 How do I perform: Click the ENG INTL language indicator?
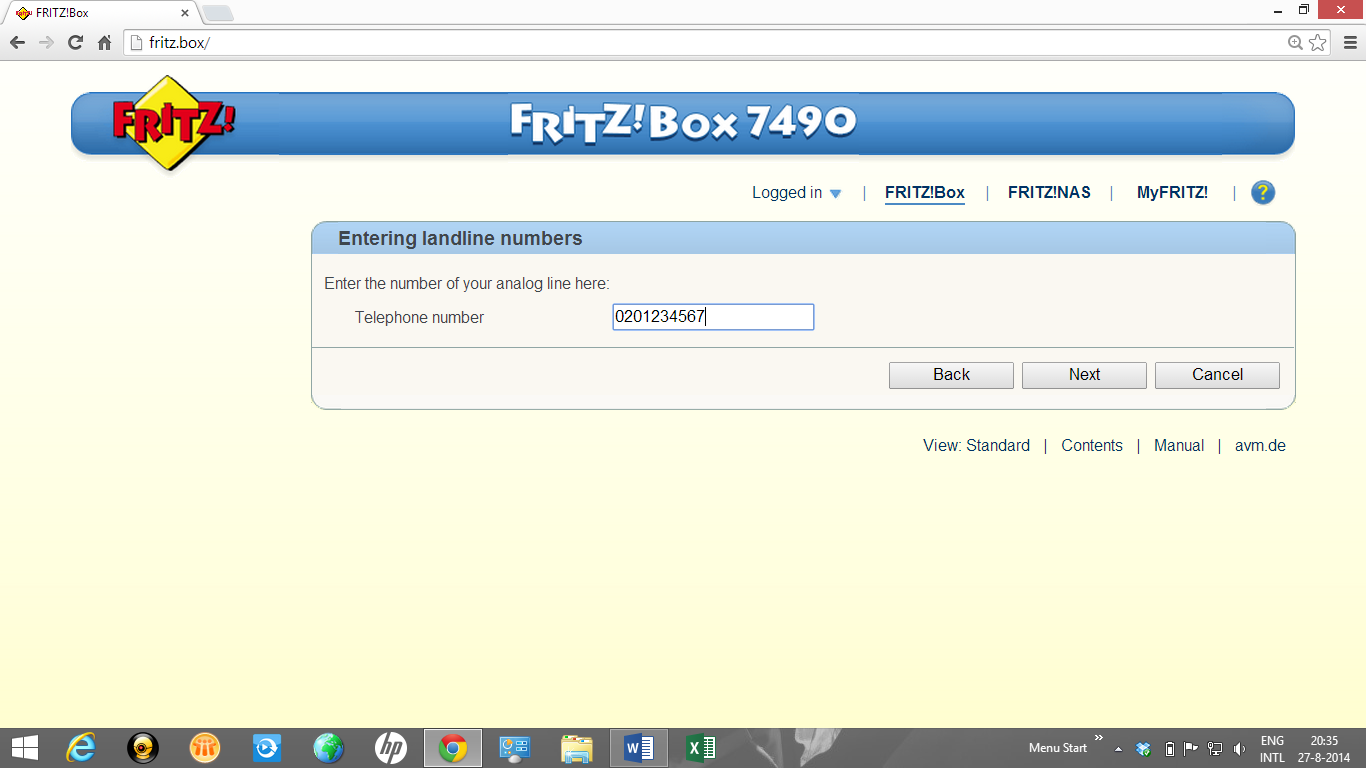pos(1272,749)
